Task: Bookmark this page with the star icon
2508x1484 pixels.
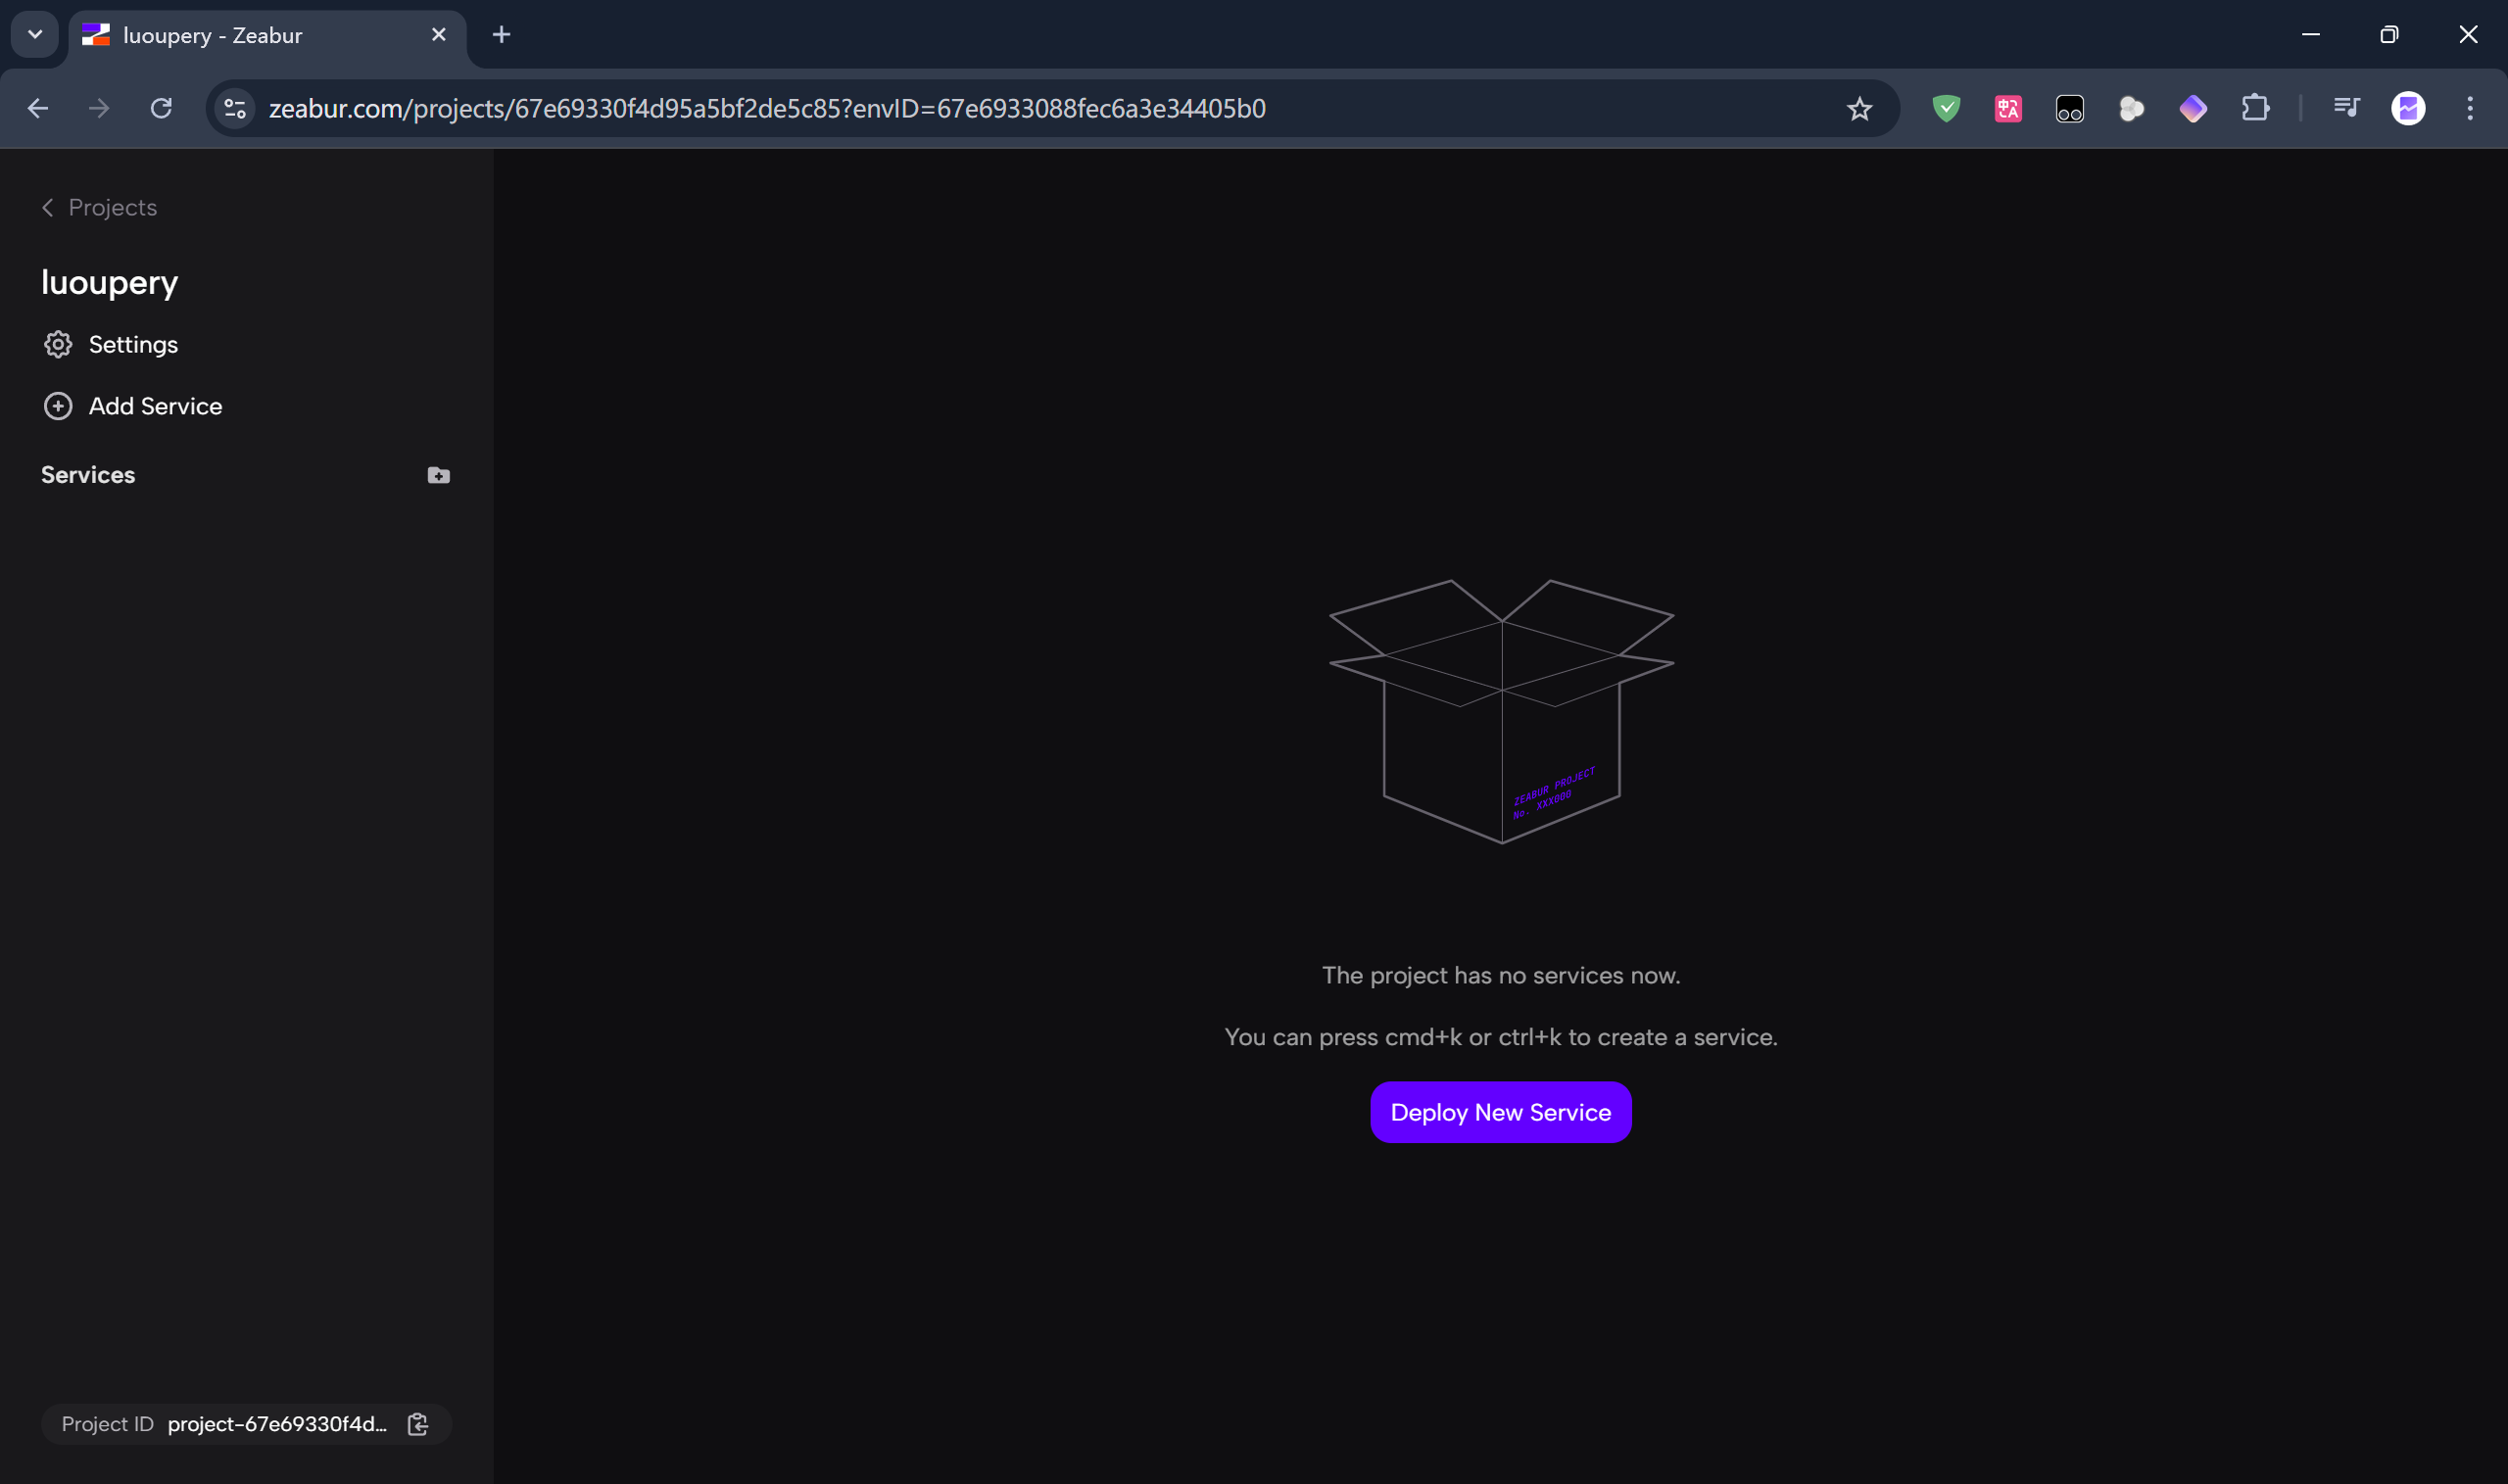Action: (x=1859, y=109)
